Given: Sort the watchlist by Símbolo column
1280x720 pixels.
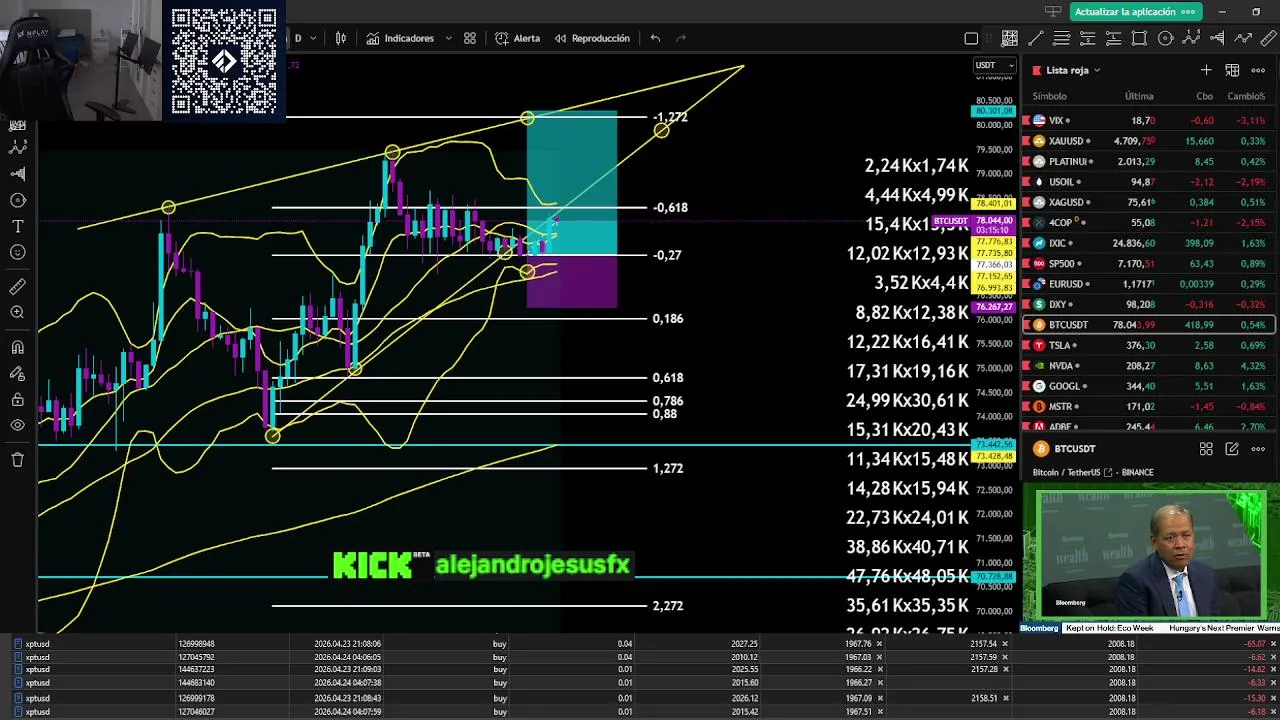Looking at the screenshot, I should [1050, 96].
